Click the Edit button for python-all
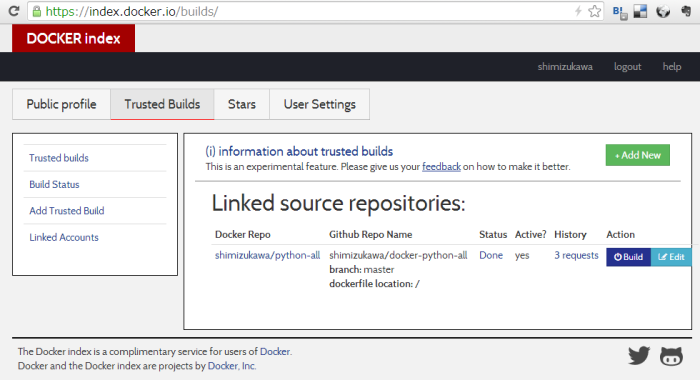 click(x=671, y=257)
